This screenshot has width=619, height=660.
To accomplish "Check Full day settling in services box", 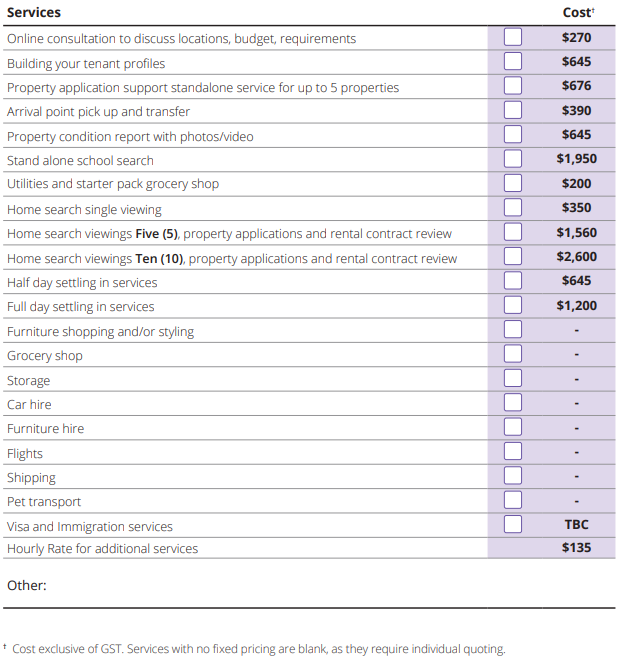I will click(x=513, y=305).
